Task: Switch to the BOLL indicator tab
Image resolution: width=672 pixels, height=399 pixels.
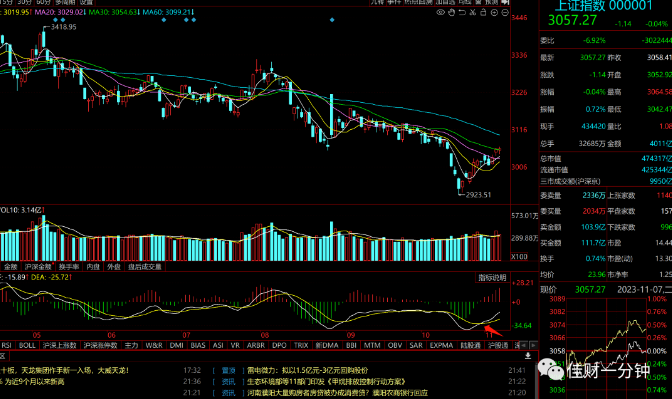Action: (27, 345)
